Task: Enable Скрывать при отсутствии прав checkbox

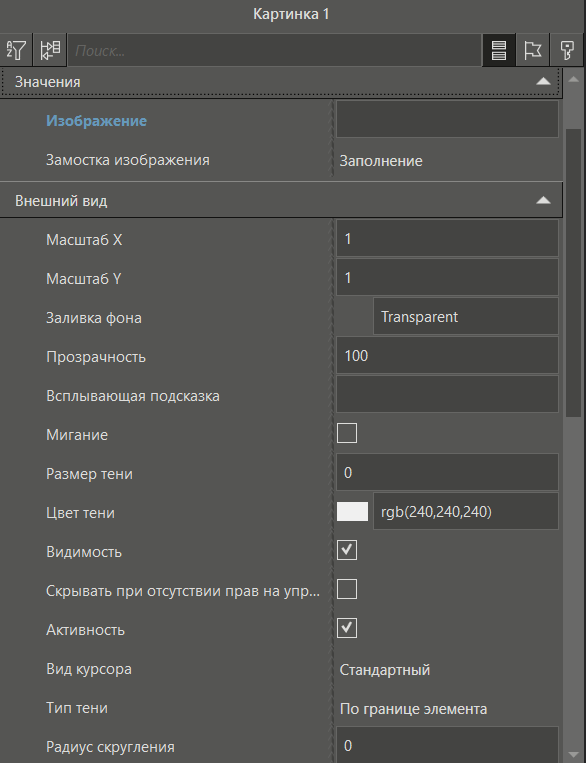Action: (x=347, y=589)
